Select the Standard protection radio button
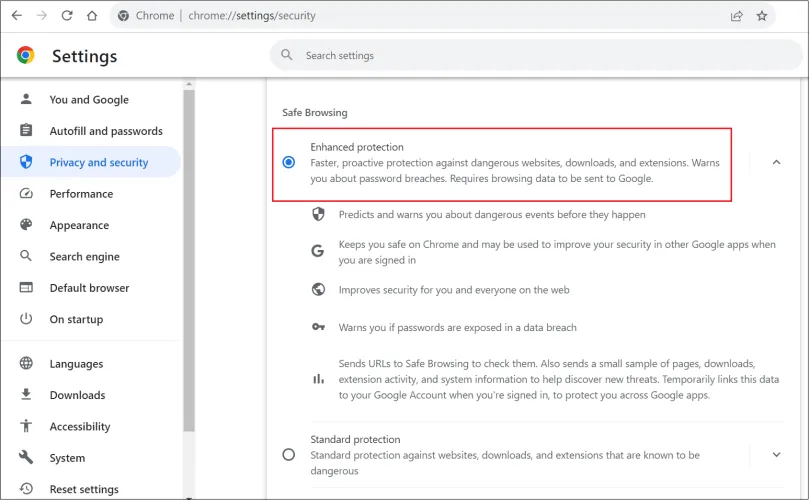This screenshot has width=809, height=500. [x=289, y=454]
